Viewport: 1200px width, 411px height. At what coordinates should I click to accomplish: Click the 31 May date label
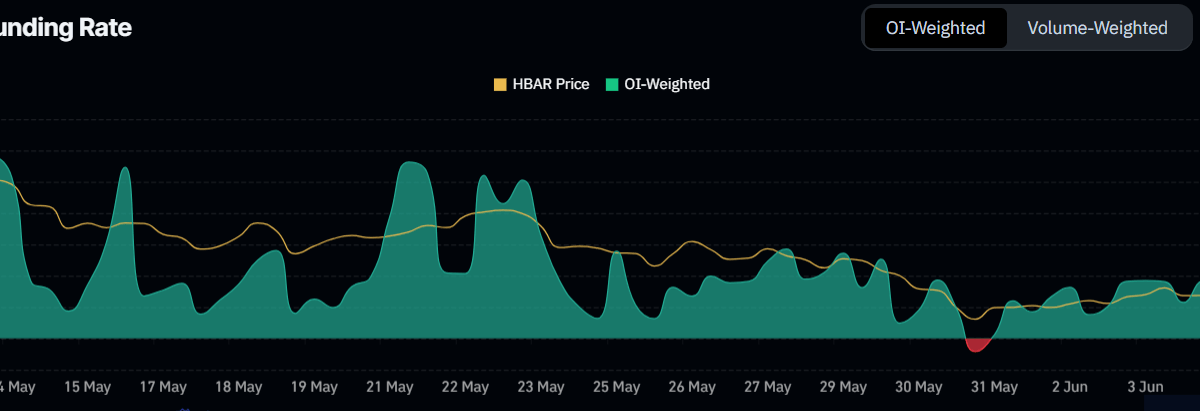pyautogui.click(x=994, y=387)
